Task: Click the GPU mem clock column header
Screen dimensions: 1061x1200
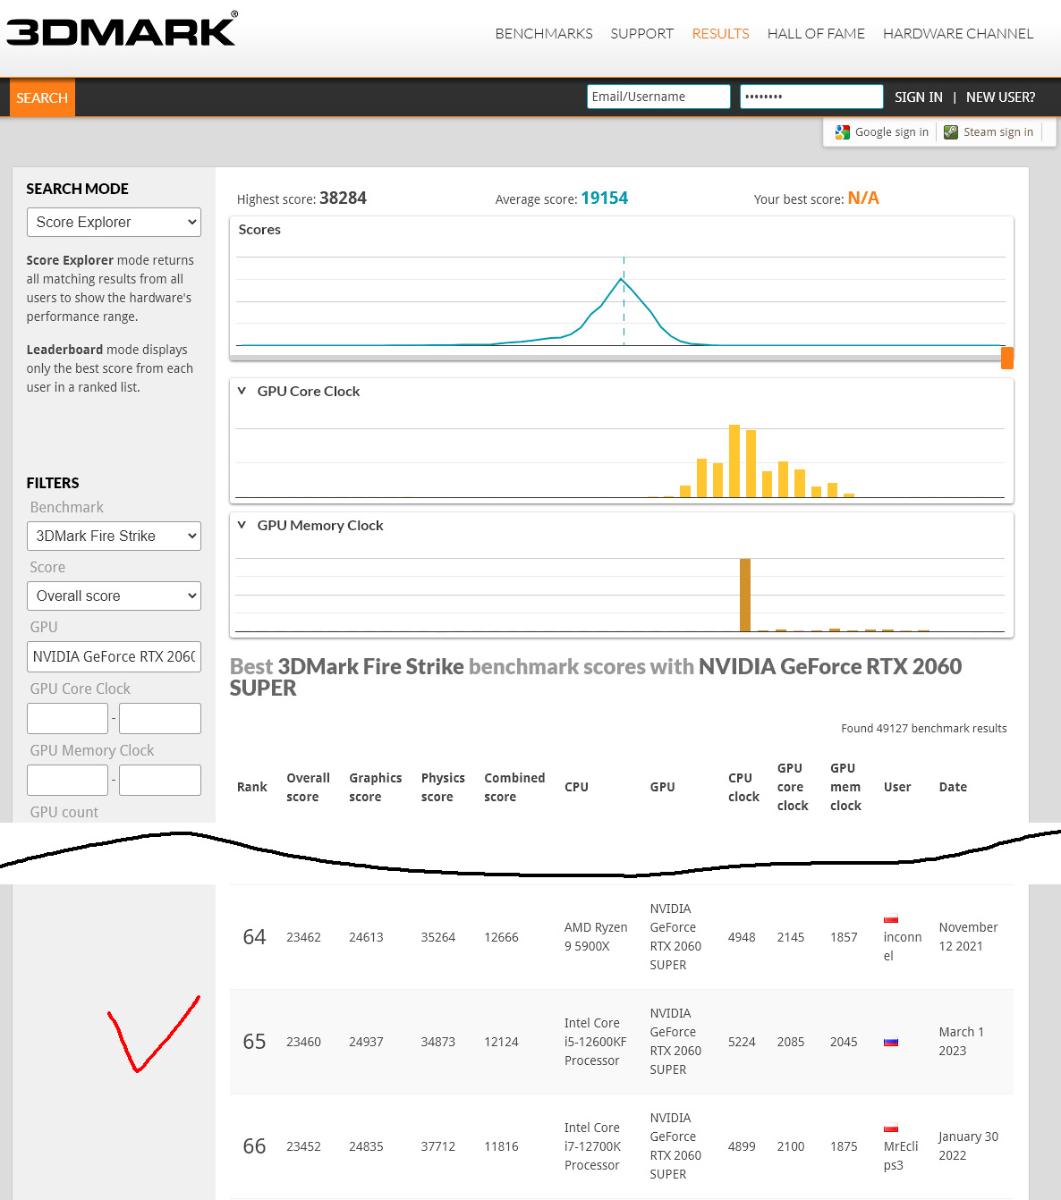Action: 845,786
